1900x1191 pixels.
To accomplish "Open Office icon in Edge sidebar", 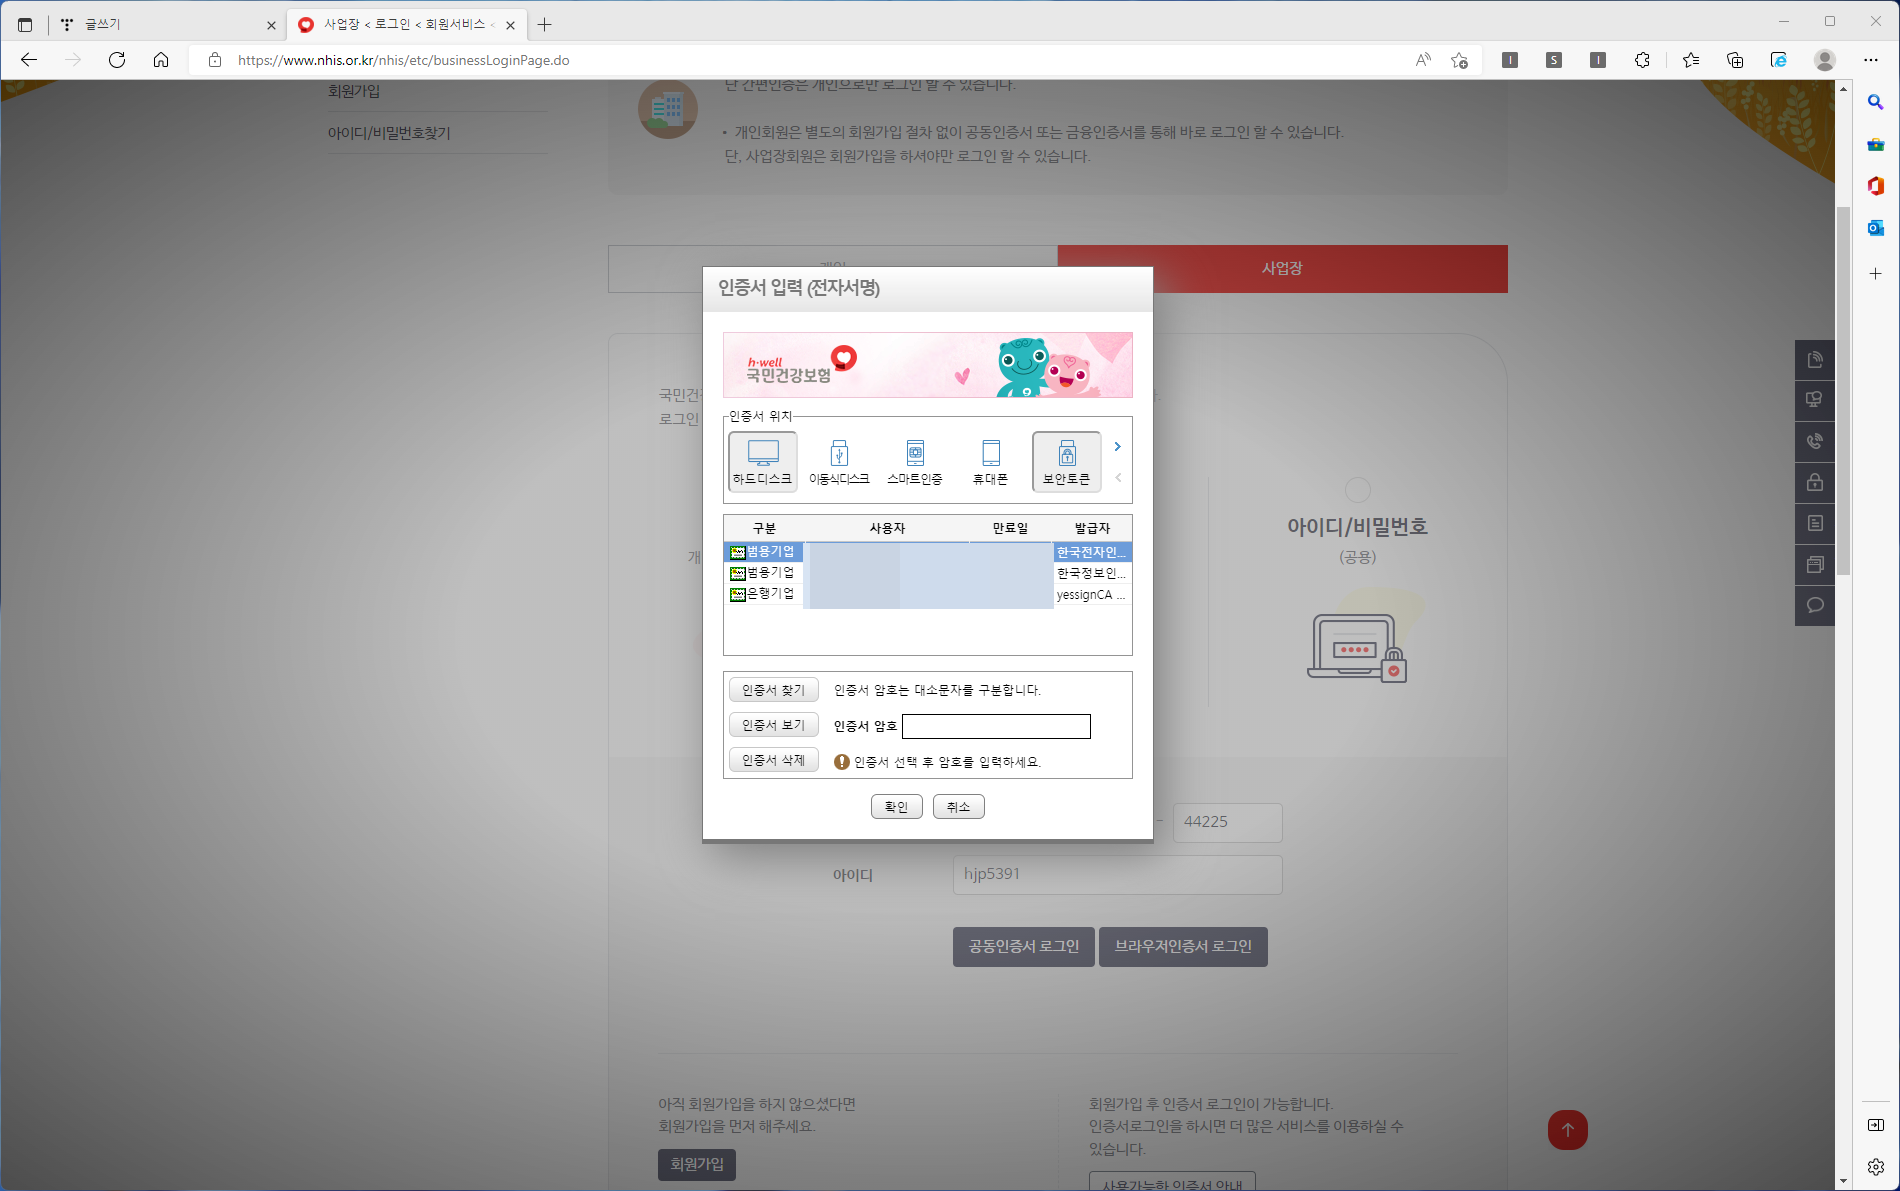I will coord(1876,186).
